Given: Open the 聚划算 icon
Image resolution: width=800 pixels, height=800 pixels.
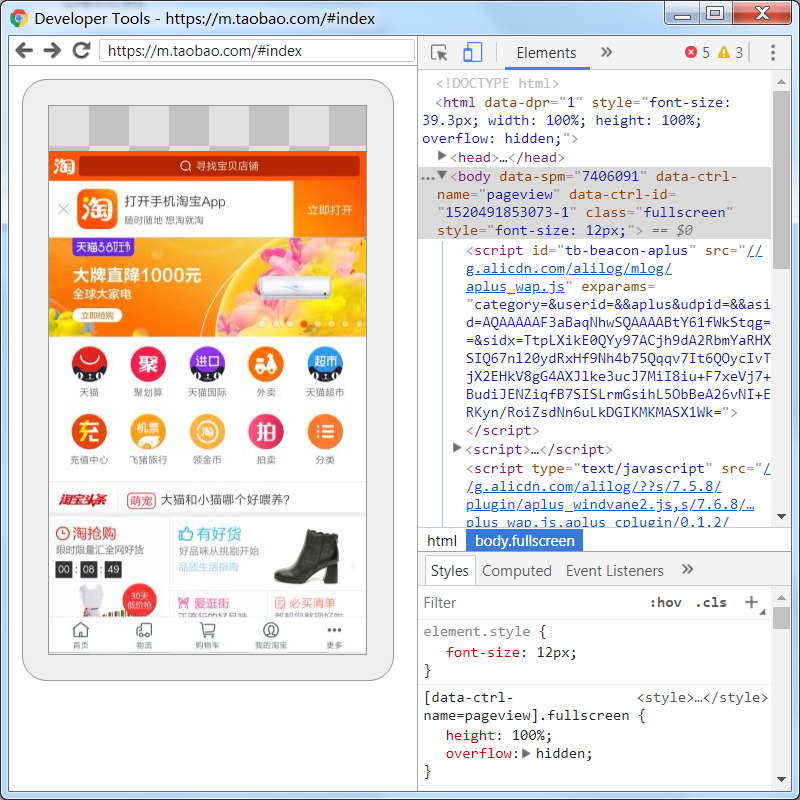Looking at the screenshot, I should point(148,364).
